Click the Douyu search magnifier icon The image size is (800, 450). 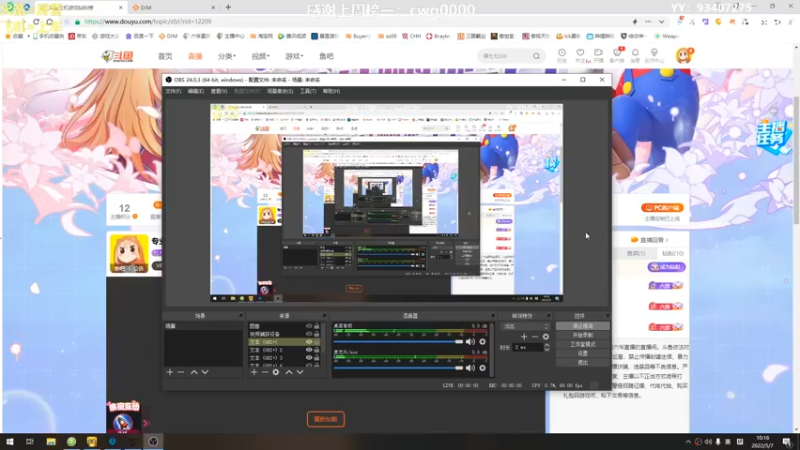(536, 56)
